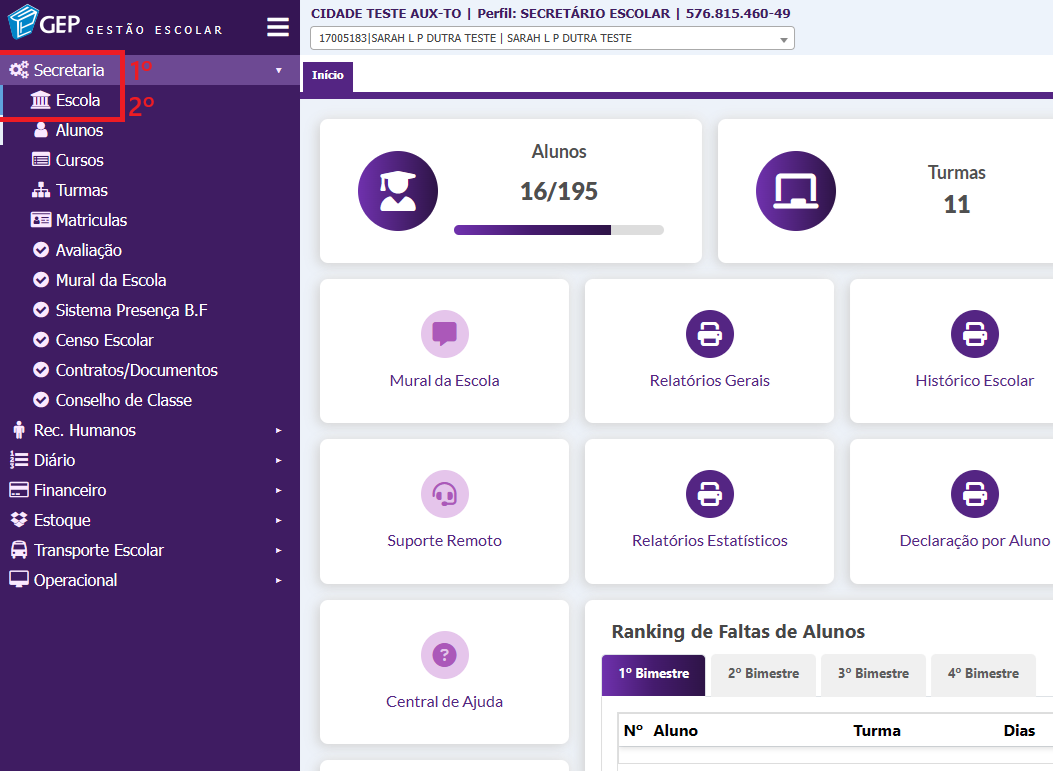Select the Início tab
1053x771 pixels.
point(327,76)
